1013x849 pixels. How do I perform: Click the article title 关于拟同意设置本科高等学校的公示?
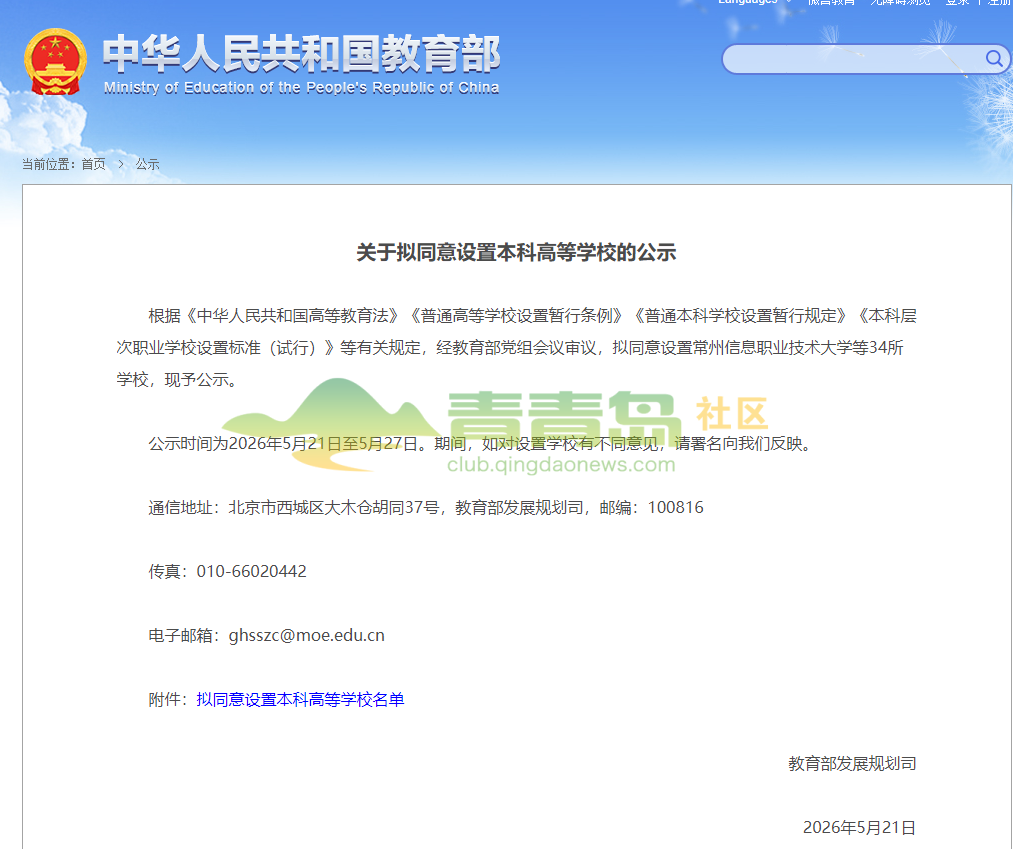point(516,252)
